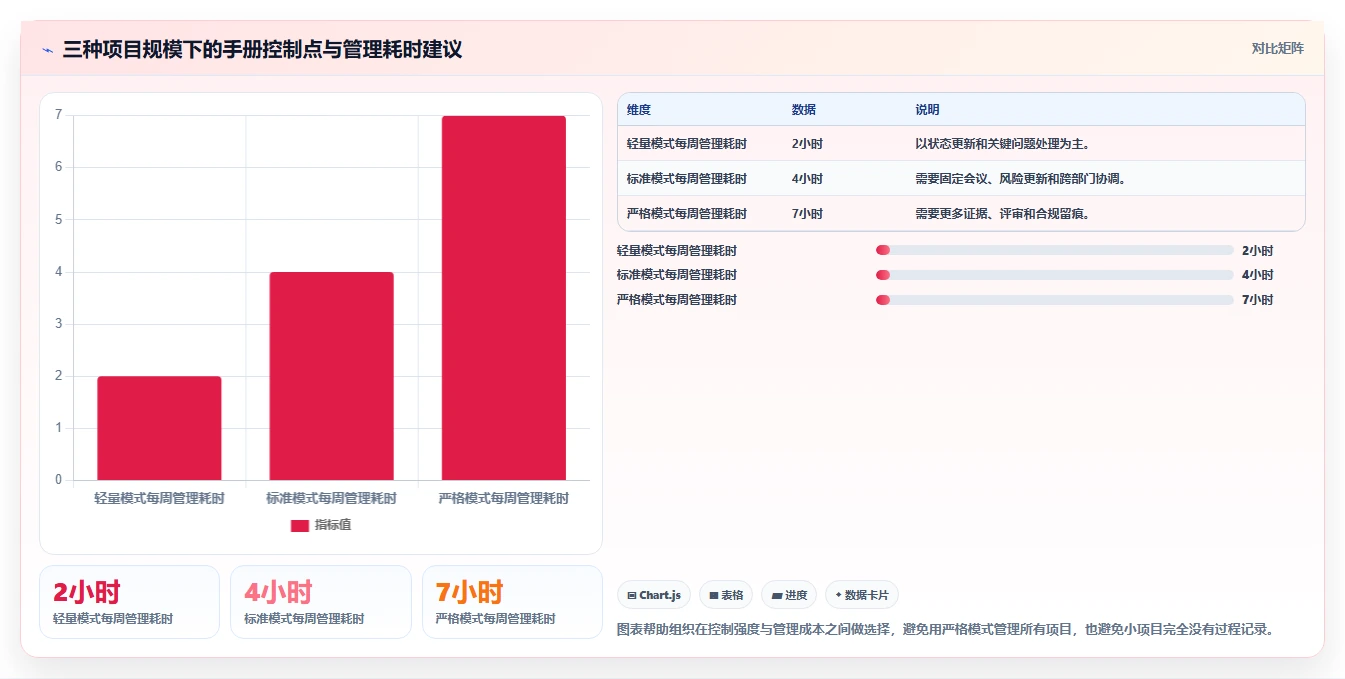The image size is (1345, 679).
Task: Select the 进度 tag chip
Action: tap(789, 595)
